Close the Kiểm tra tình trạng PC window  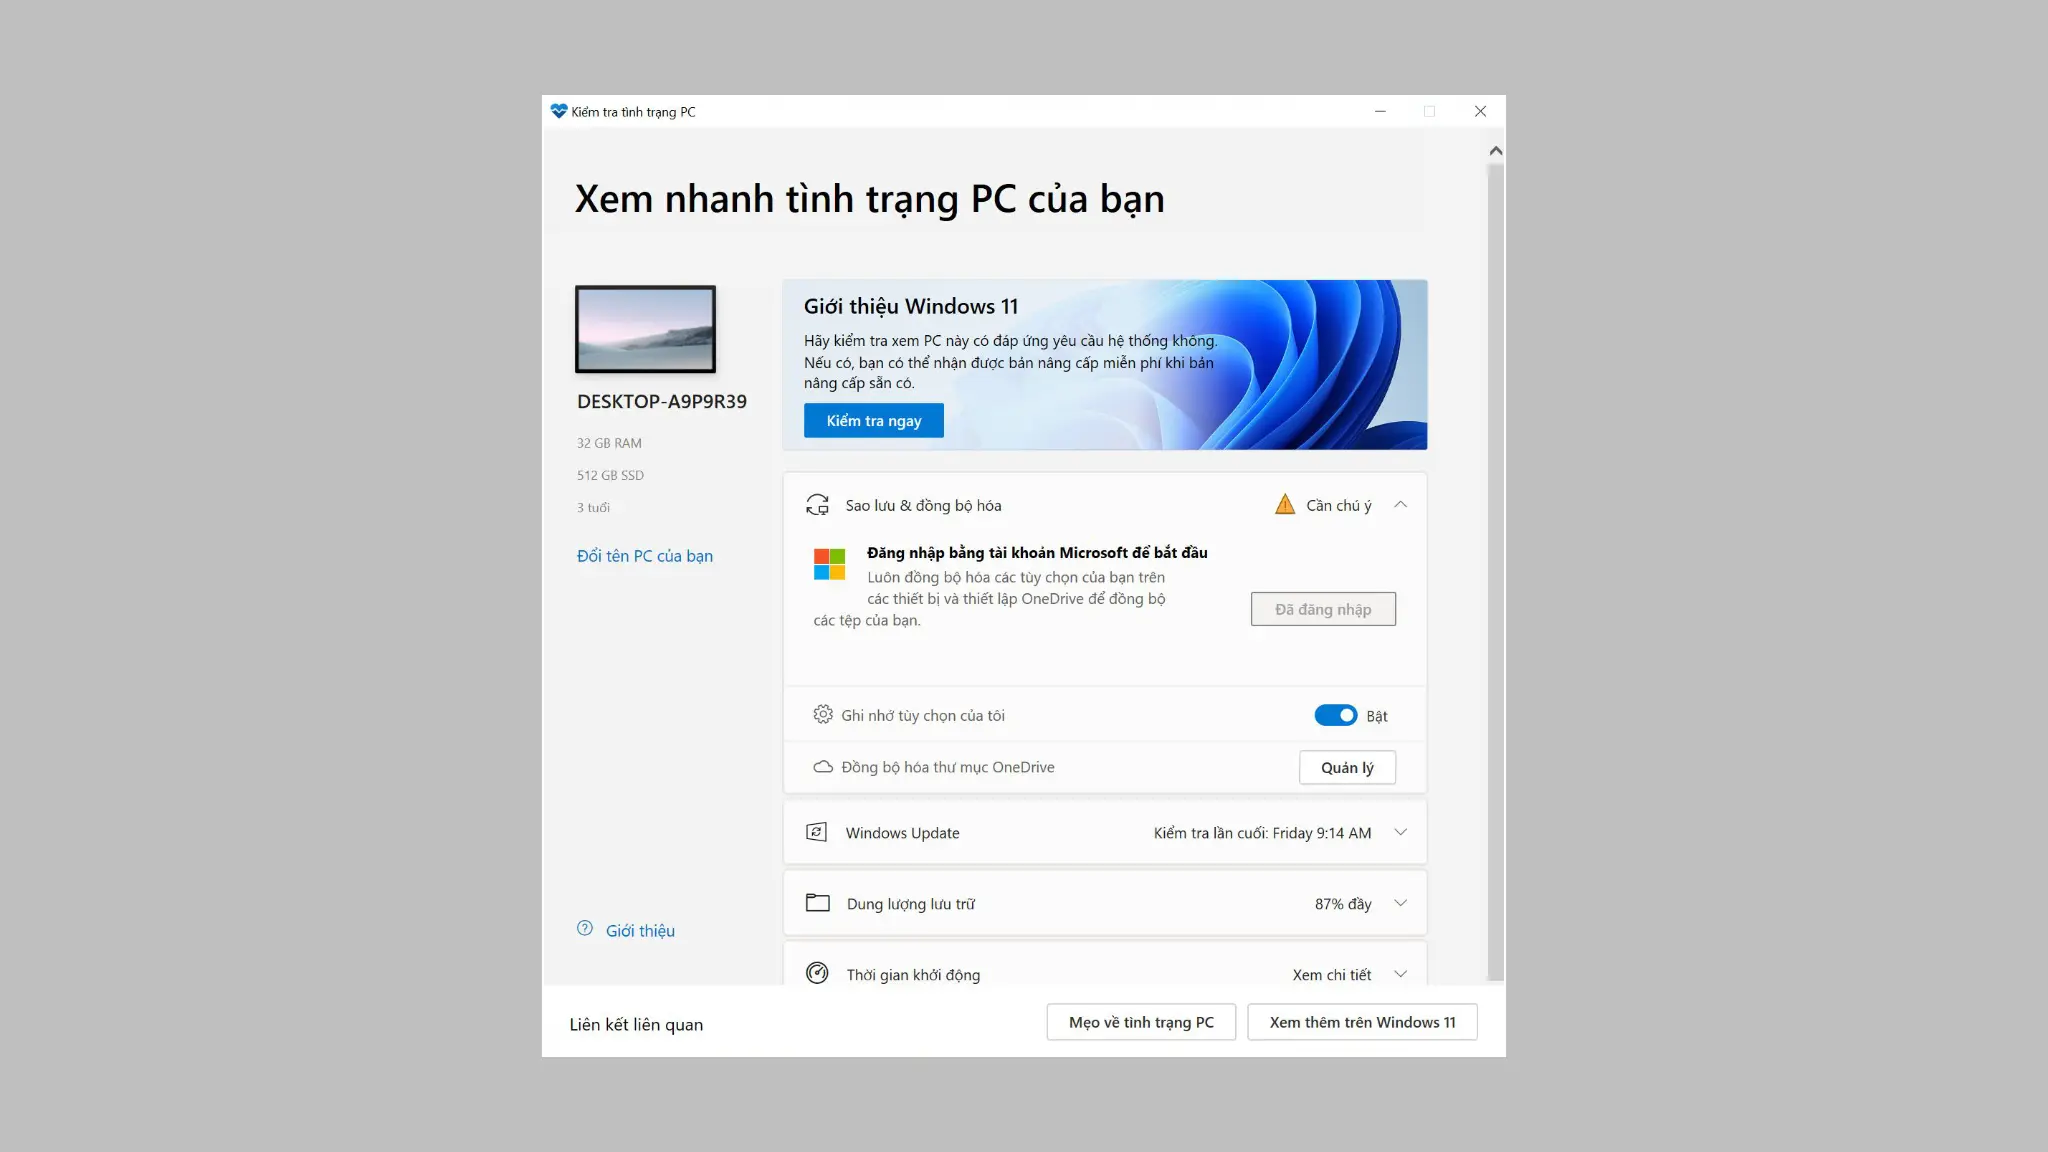[x=1480, y=111]
